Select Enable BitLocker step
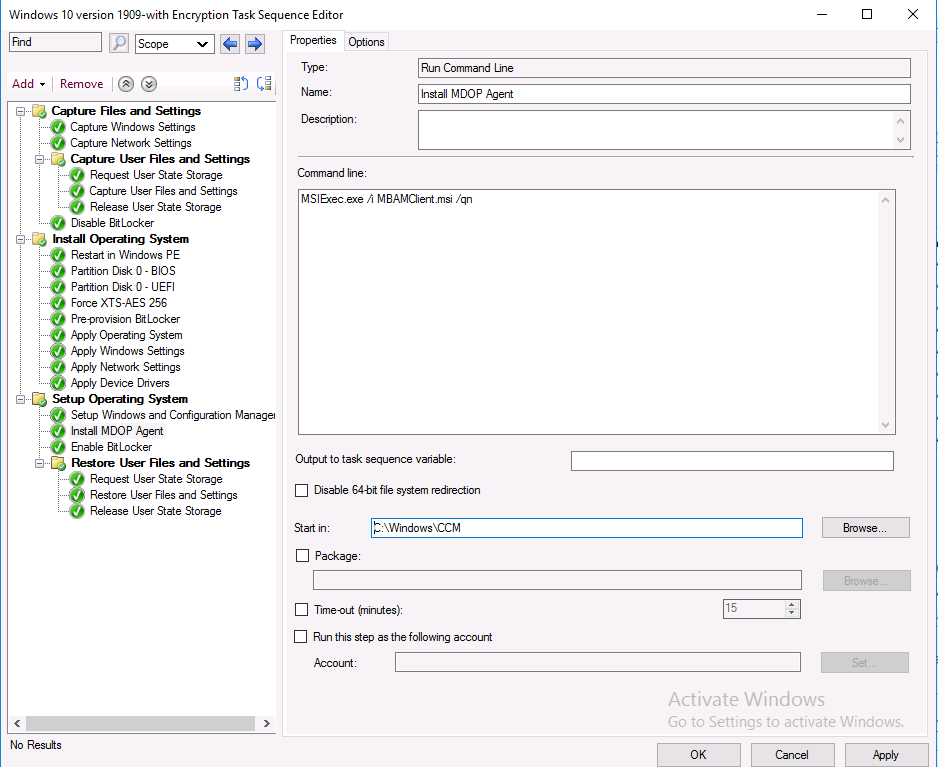 [x=111, y=447]
